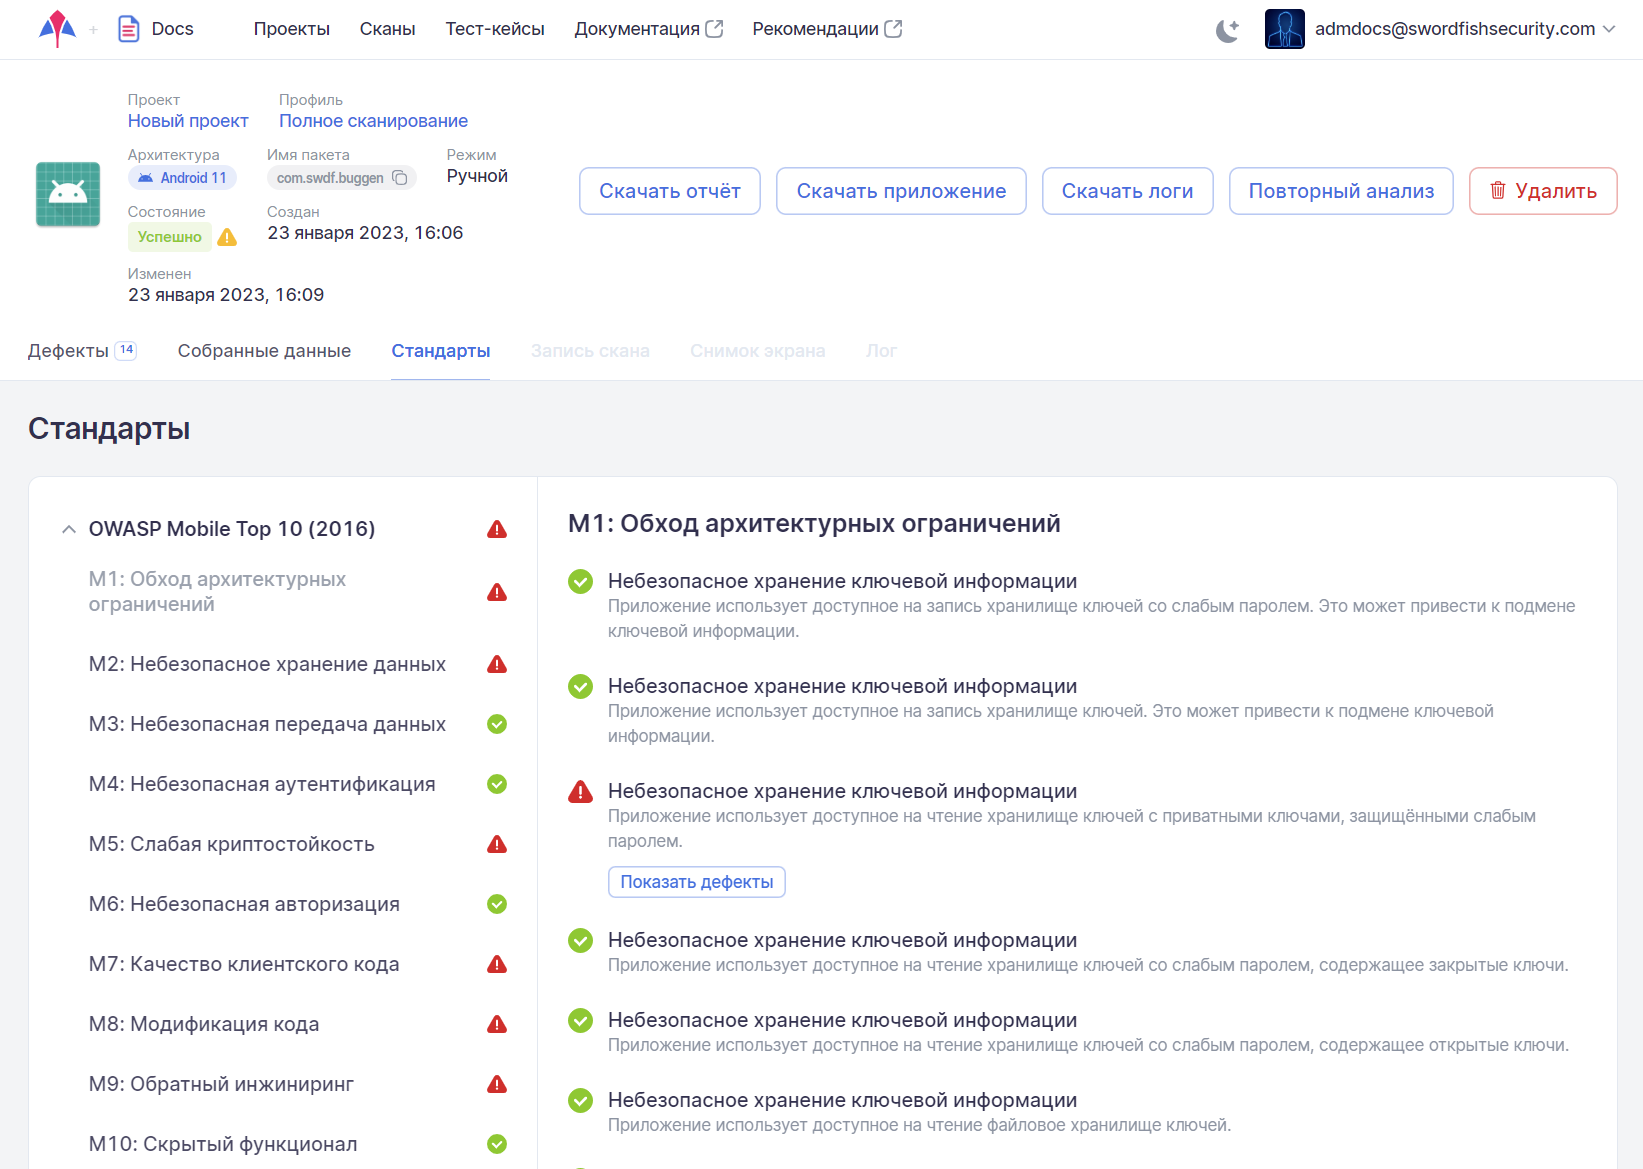Image resolution: width=1643 pixels, height=1169 pixels.
Task: Select the Стандарты tab
Action: click(441, 351)
